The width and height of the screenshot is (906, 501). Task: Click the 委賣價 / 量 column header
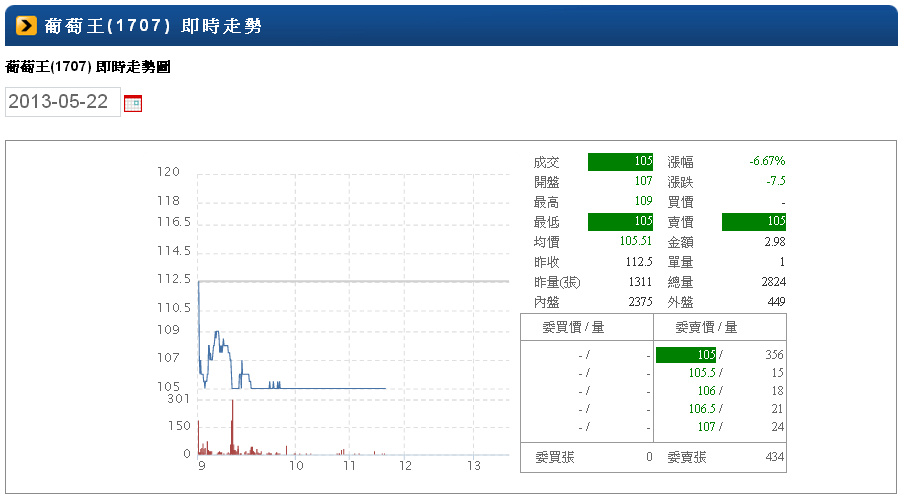coord(706,328)
